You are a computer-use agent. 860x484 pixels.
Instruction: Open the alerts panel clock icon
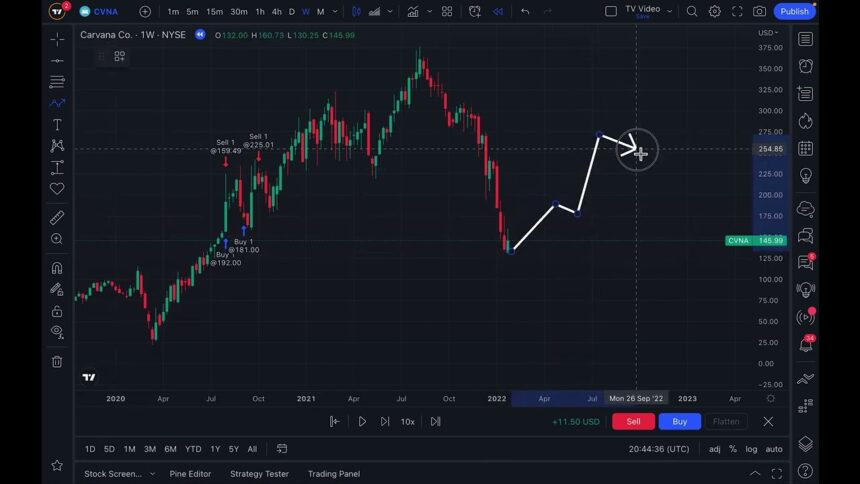pyautogui.click(x=806, y=66)
